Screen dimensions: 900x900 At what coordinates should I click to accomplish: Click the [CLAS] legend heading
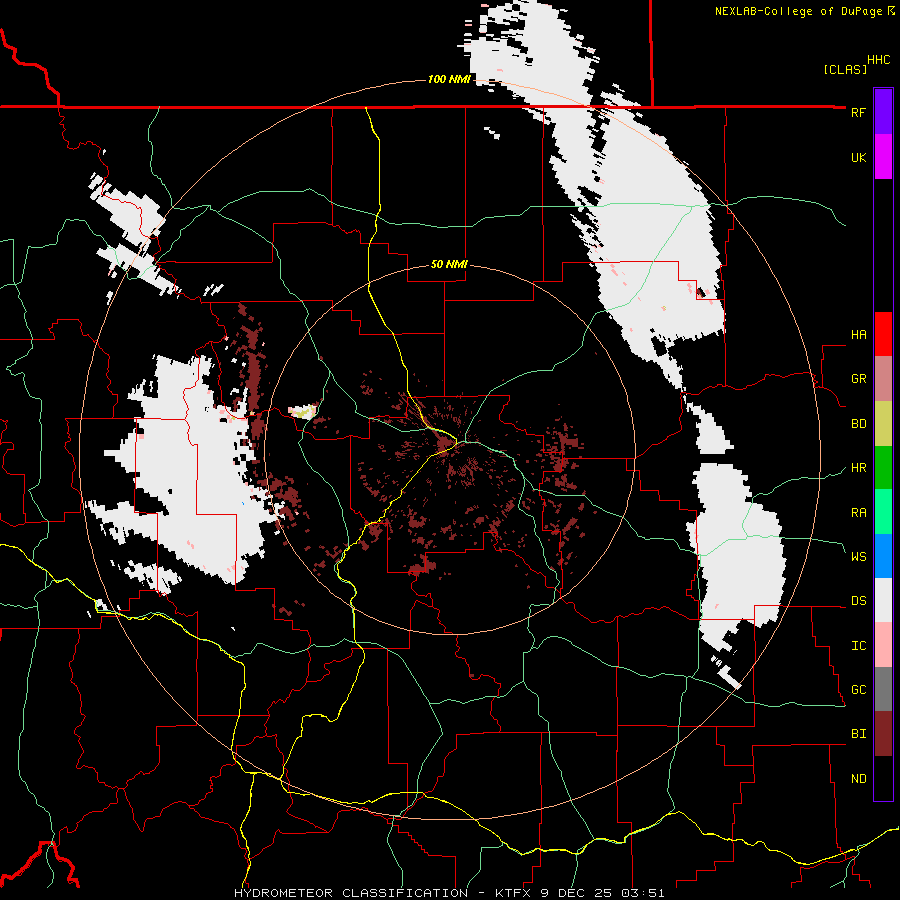(845, 69)
